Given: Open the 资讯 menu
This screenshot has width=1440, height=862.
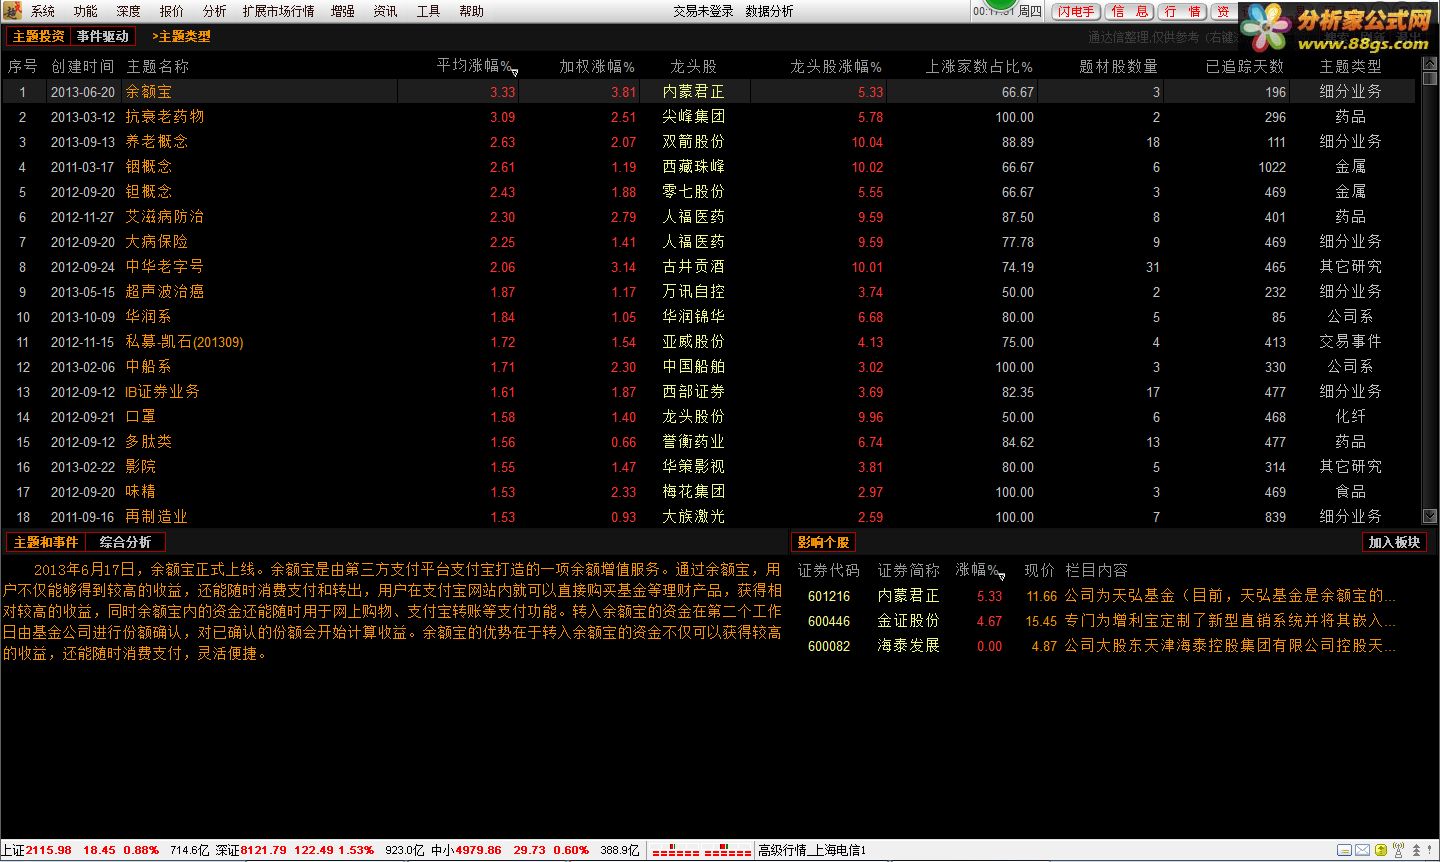Looking at the screenshot, I should (386, 11).
